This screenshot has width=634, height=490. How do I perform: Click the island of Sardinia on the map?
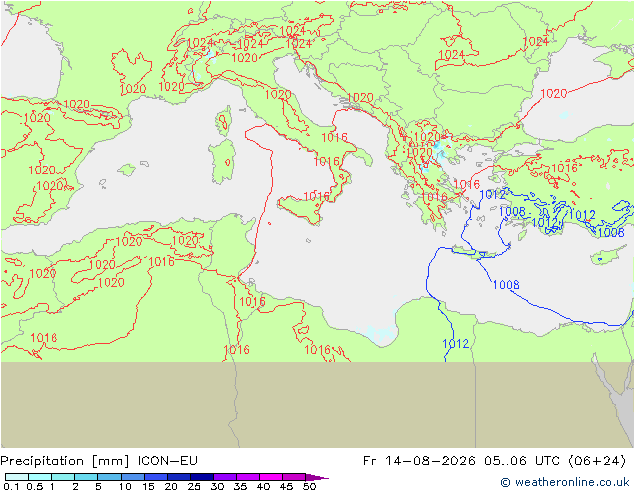[222, 162]
